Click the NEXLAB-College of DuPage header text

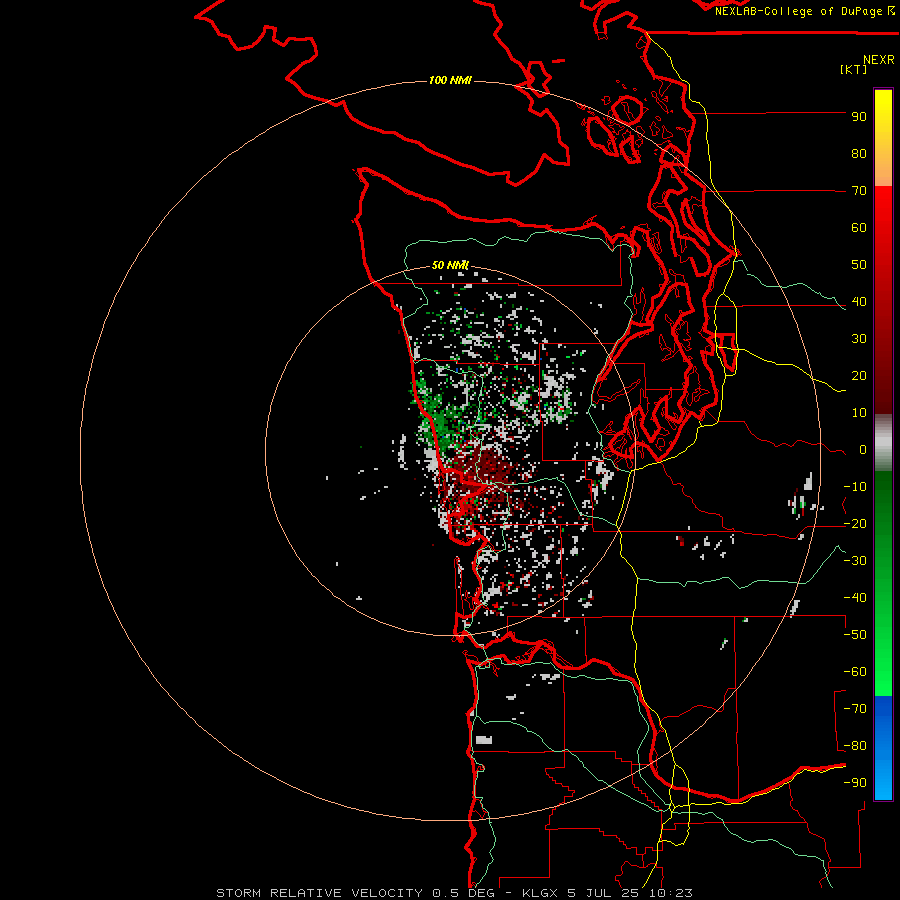point(804,11)
